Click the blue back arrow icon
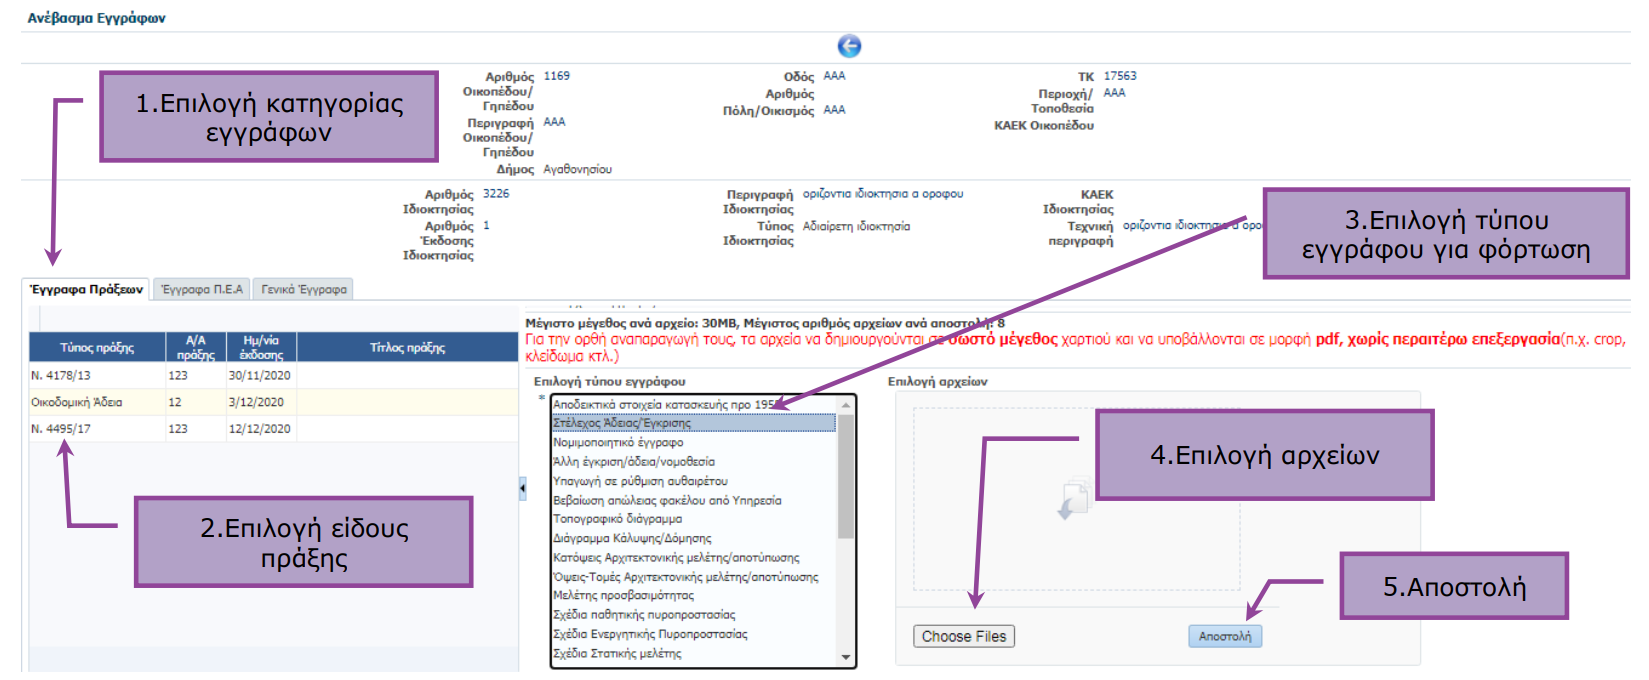Screen dimensions: 1649x680 tap(848, 46)
